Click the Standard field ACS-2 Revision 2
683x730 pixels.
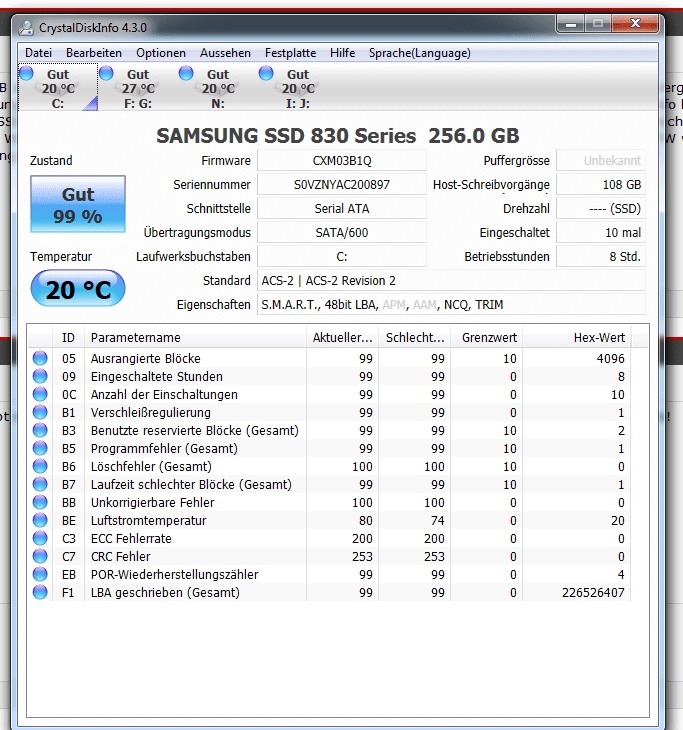tap(452, 281)
